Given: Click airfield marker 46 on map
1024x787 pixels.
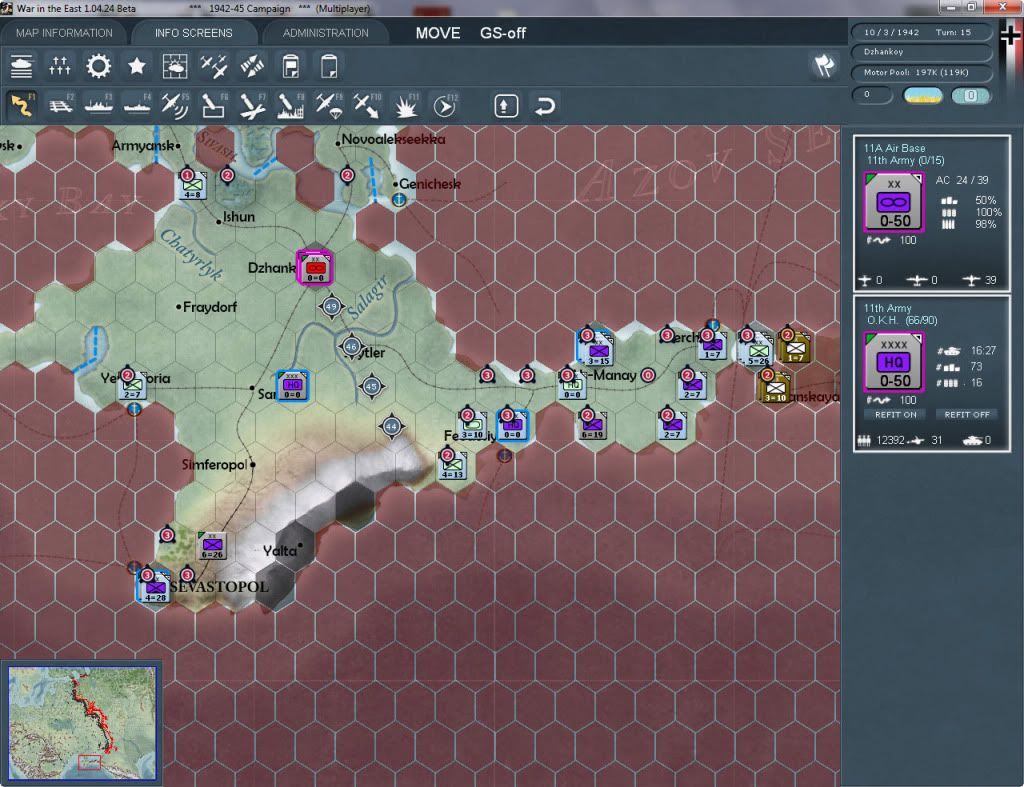Looking at the screenshot, I should 351,346.
